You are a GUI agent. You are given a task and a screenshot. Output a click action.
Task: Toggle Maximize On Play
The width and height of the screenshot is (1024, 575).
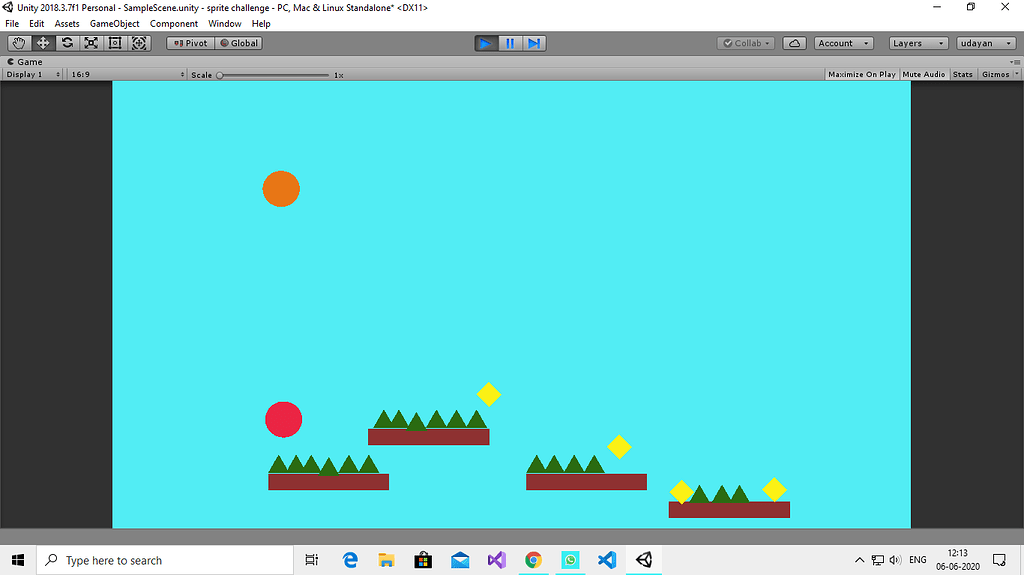861,74
